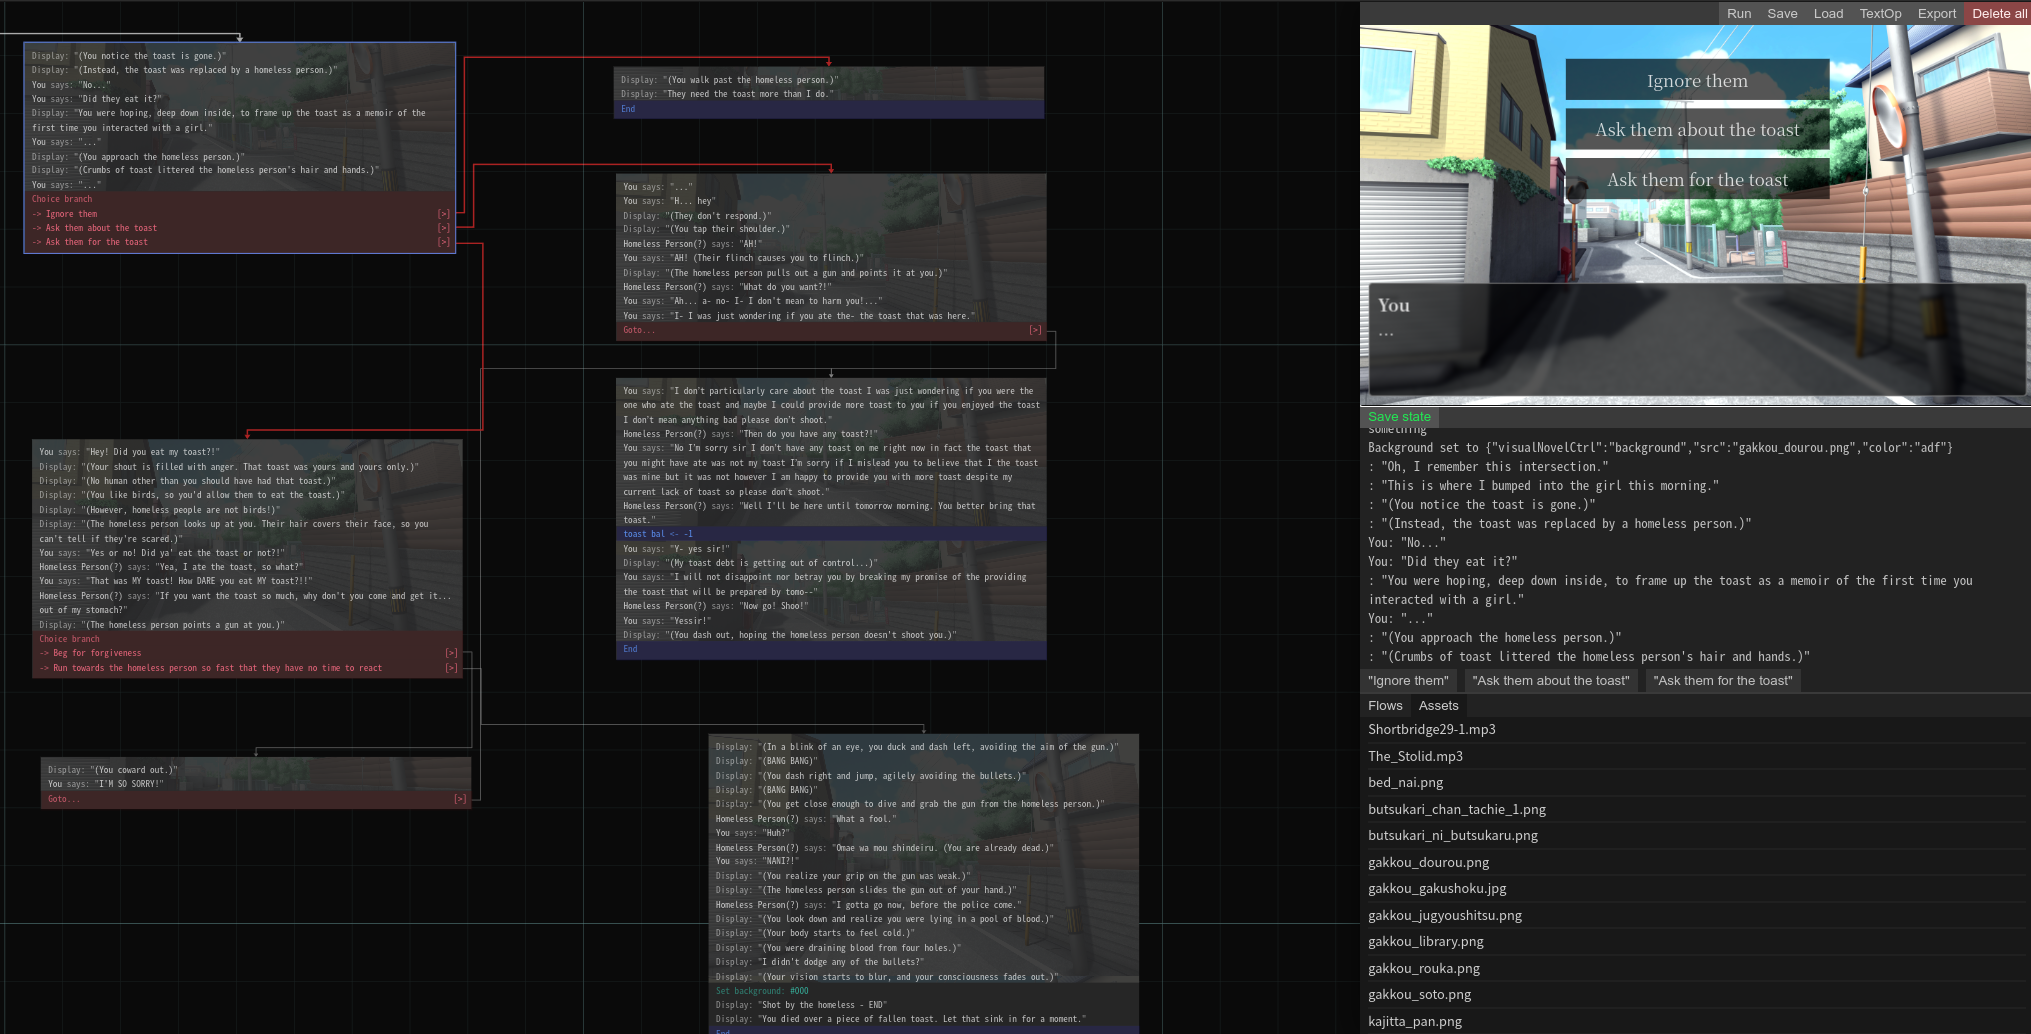Click the [>] icon on the Goto row of the gun node
The width and height of the screenshot is (2031, 1034).
tap(1036, 329)
